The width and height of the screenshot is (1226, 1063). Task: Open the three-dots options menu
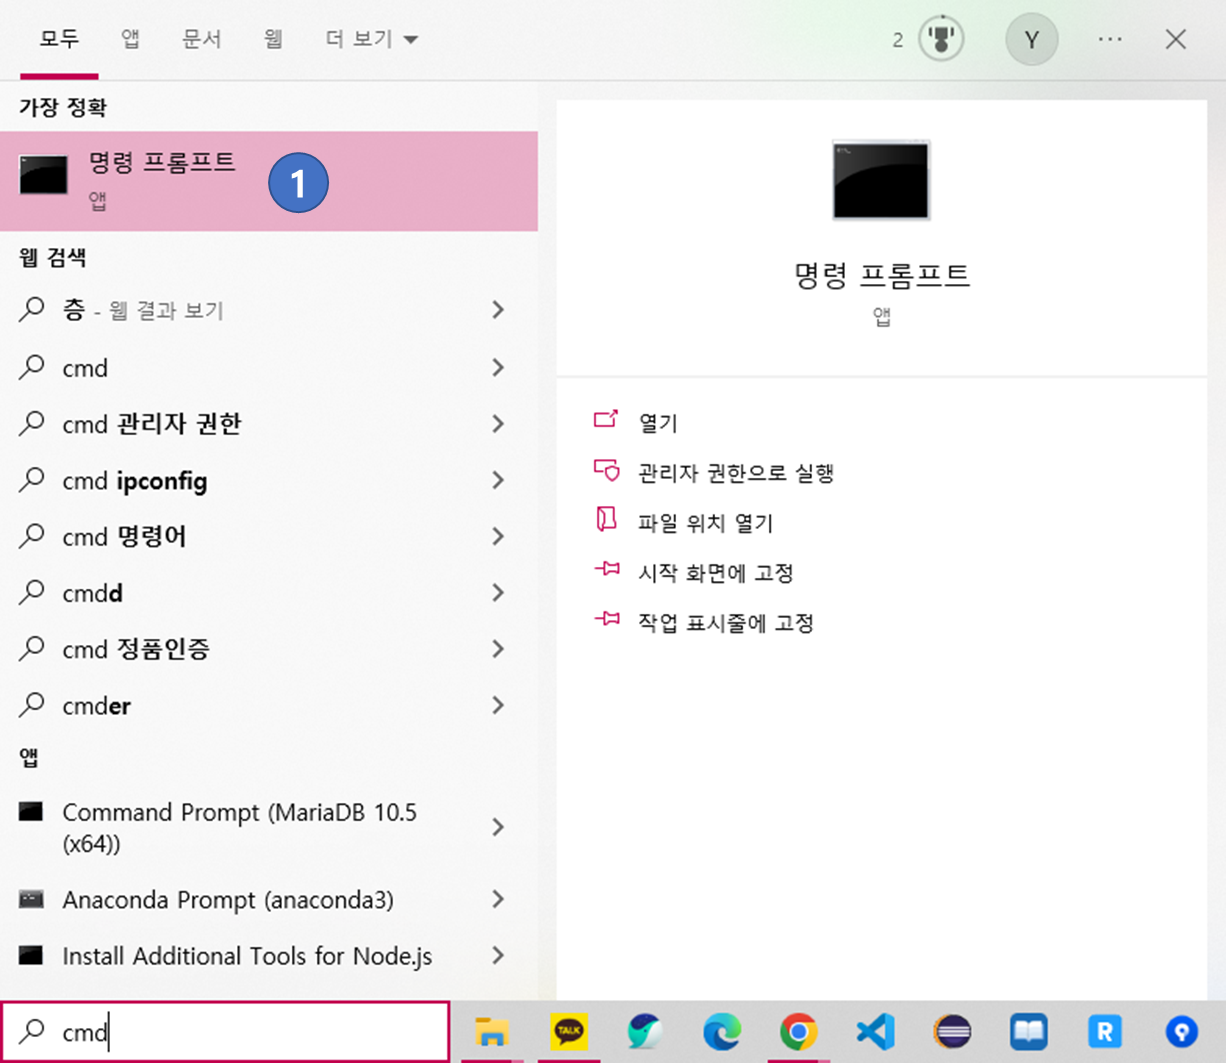point(1110,40)
